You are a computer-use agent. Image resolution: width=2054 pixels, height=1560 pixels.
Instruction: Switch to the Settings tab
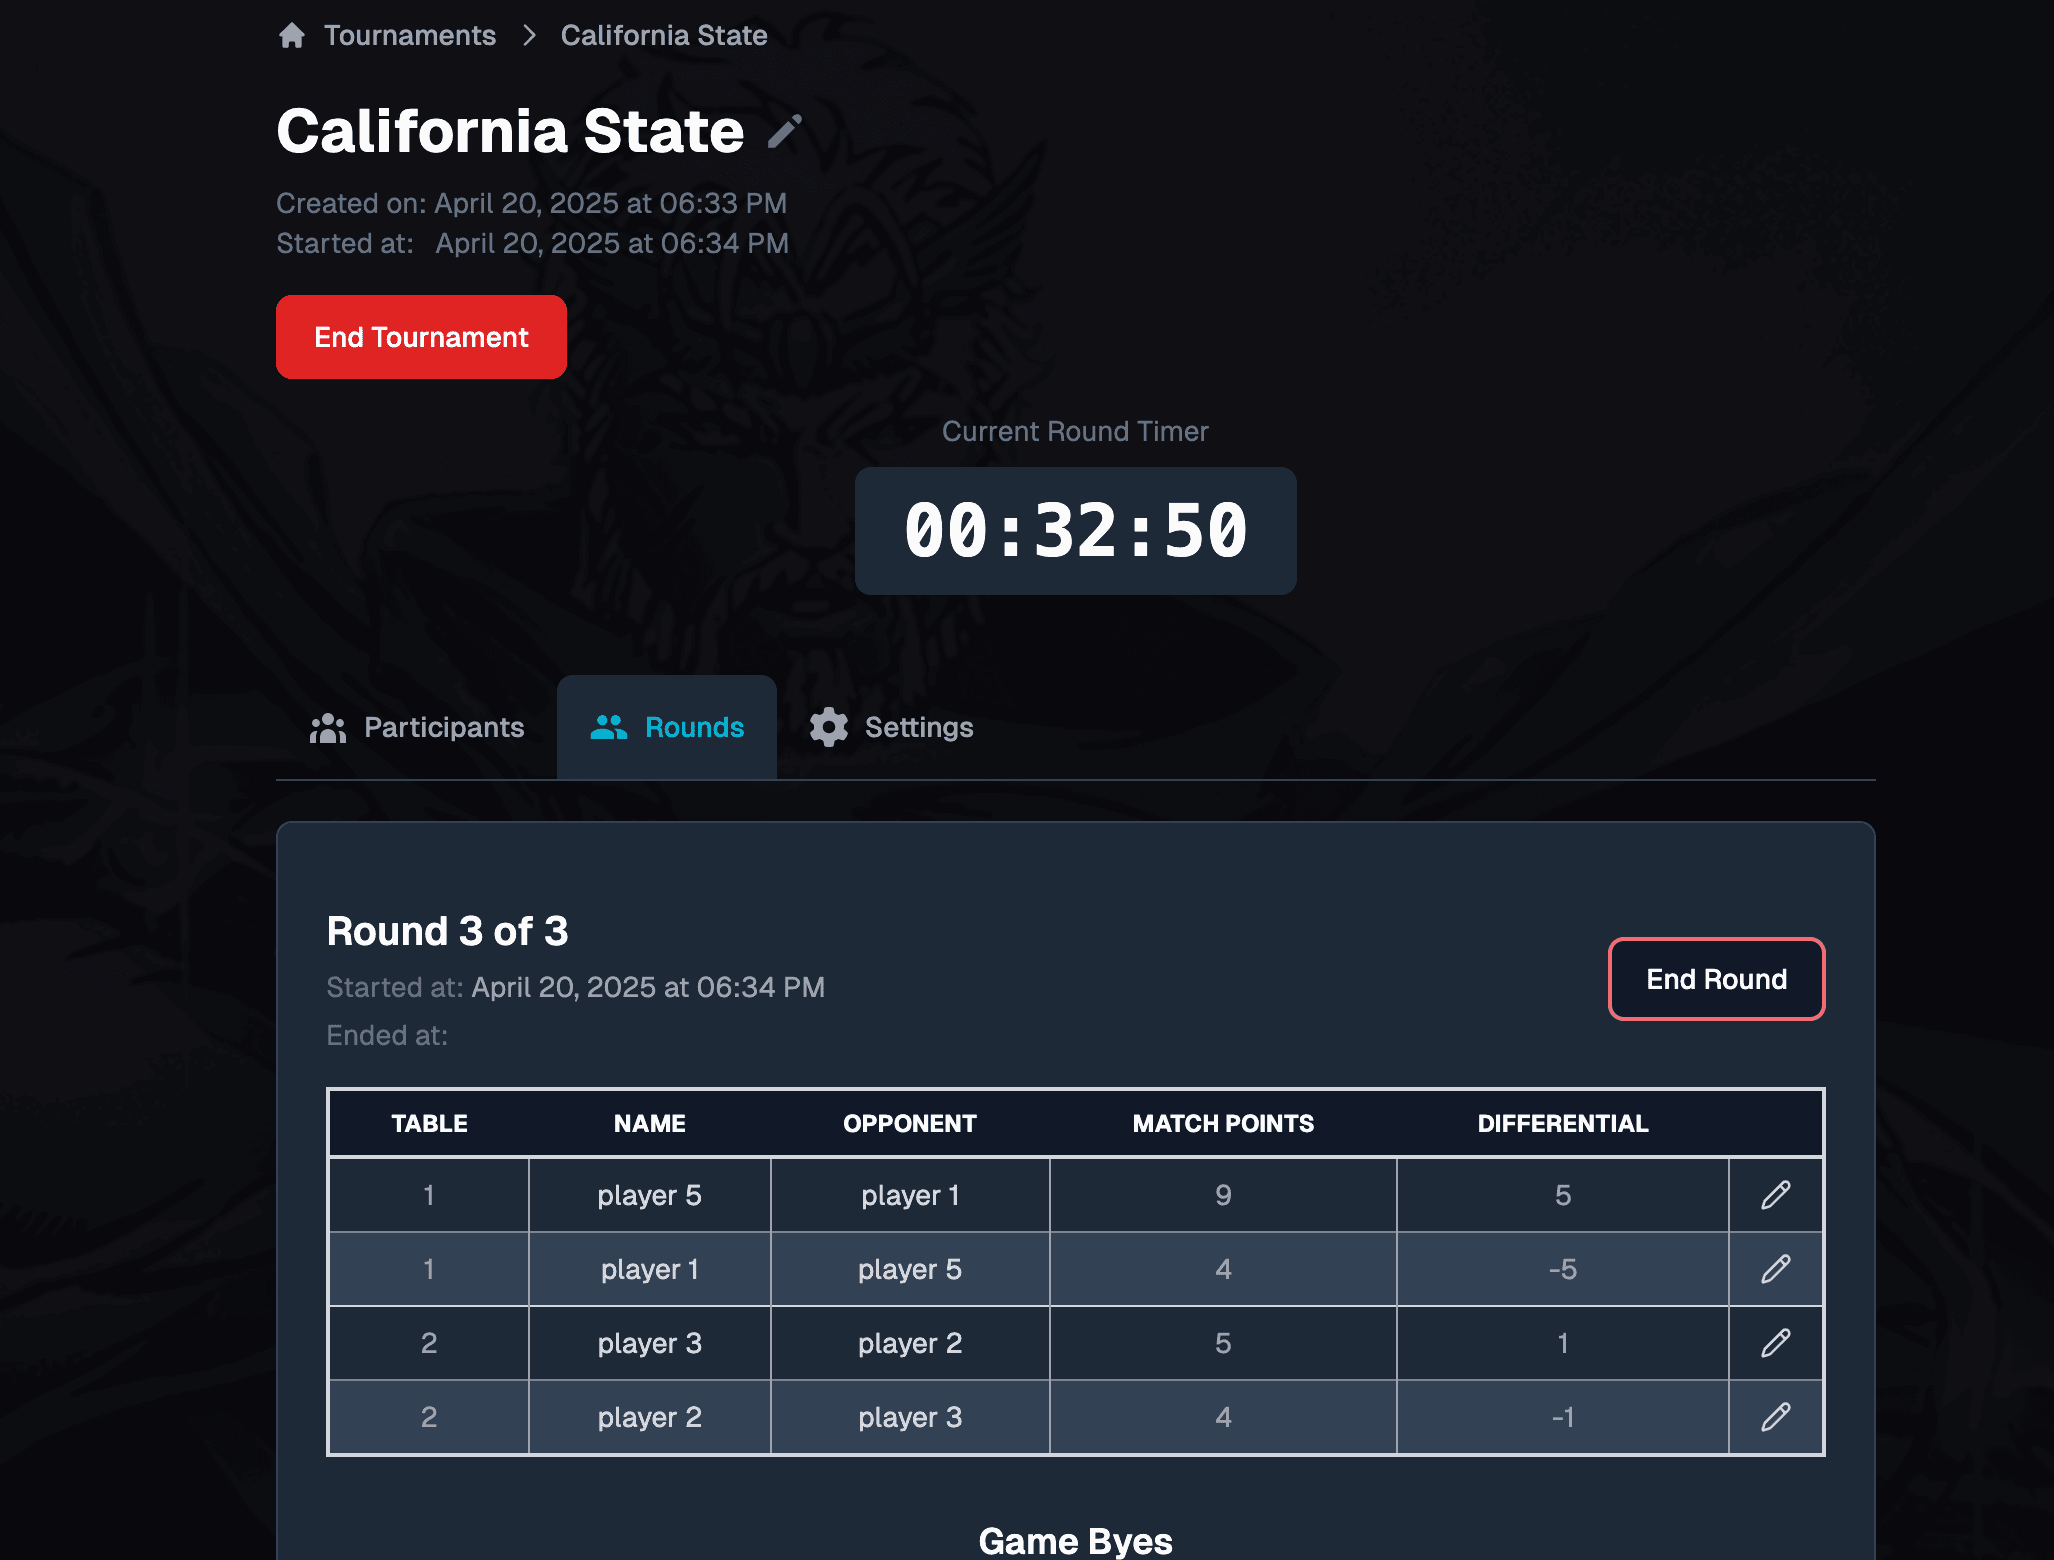pyautogui.click(x=892, y=728)
